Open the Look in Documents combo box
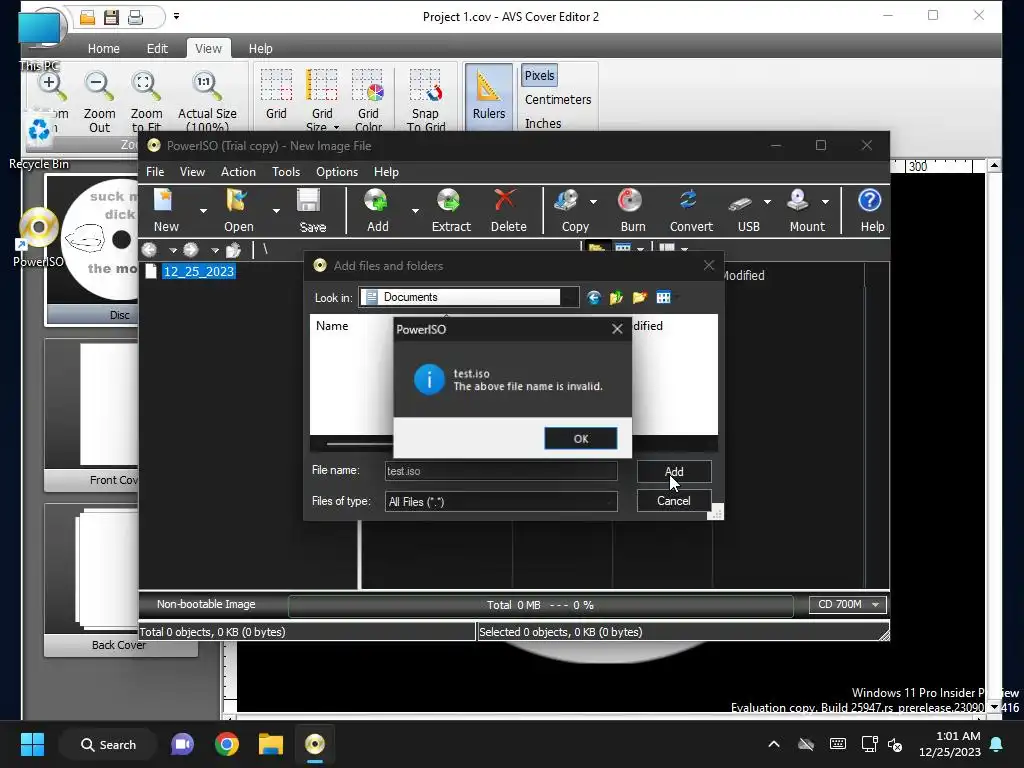 coord(468,297)
